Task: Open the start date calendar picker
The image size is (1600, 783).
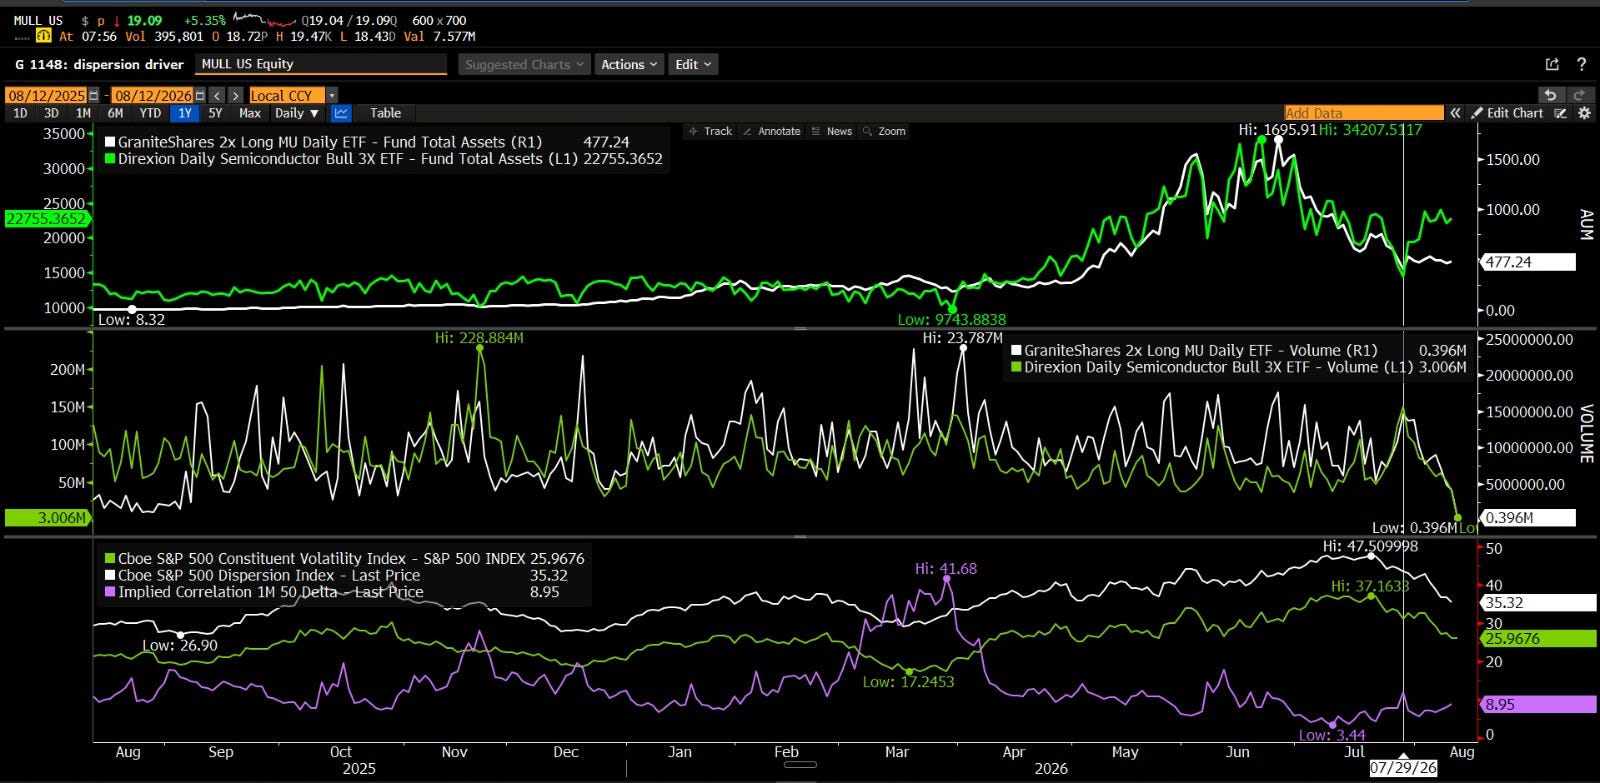Action: [x=94, y=95]
